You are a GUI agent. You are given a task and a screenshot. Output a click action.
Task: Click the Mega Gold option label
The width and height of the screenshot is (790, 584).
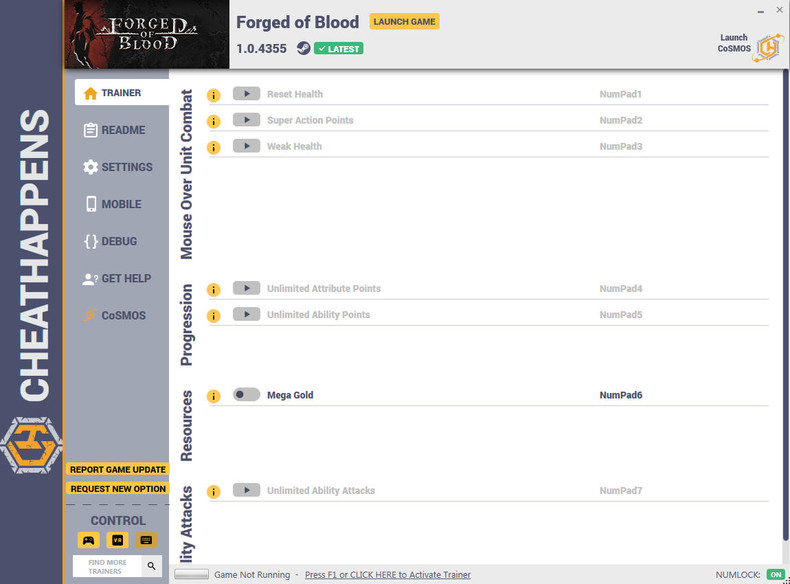pyautogui.click(x=290, y=395)
